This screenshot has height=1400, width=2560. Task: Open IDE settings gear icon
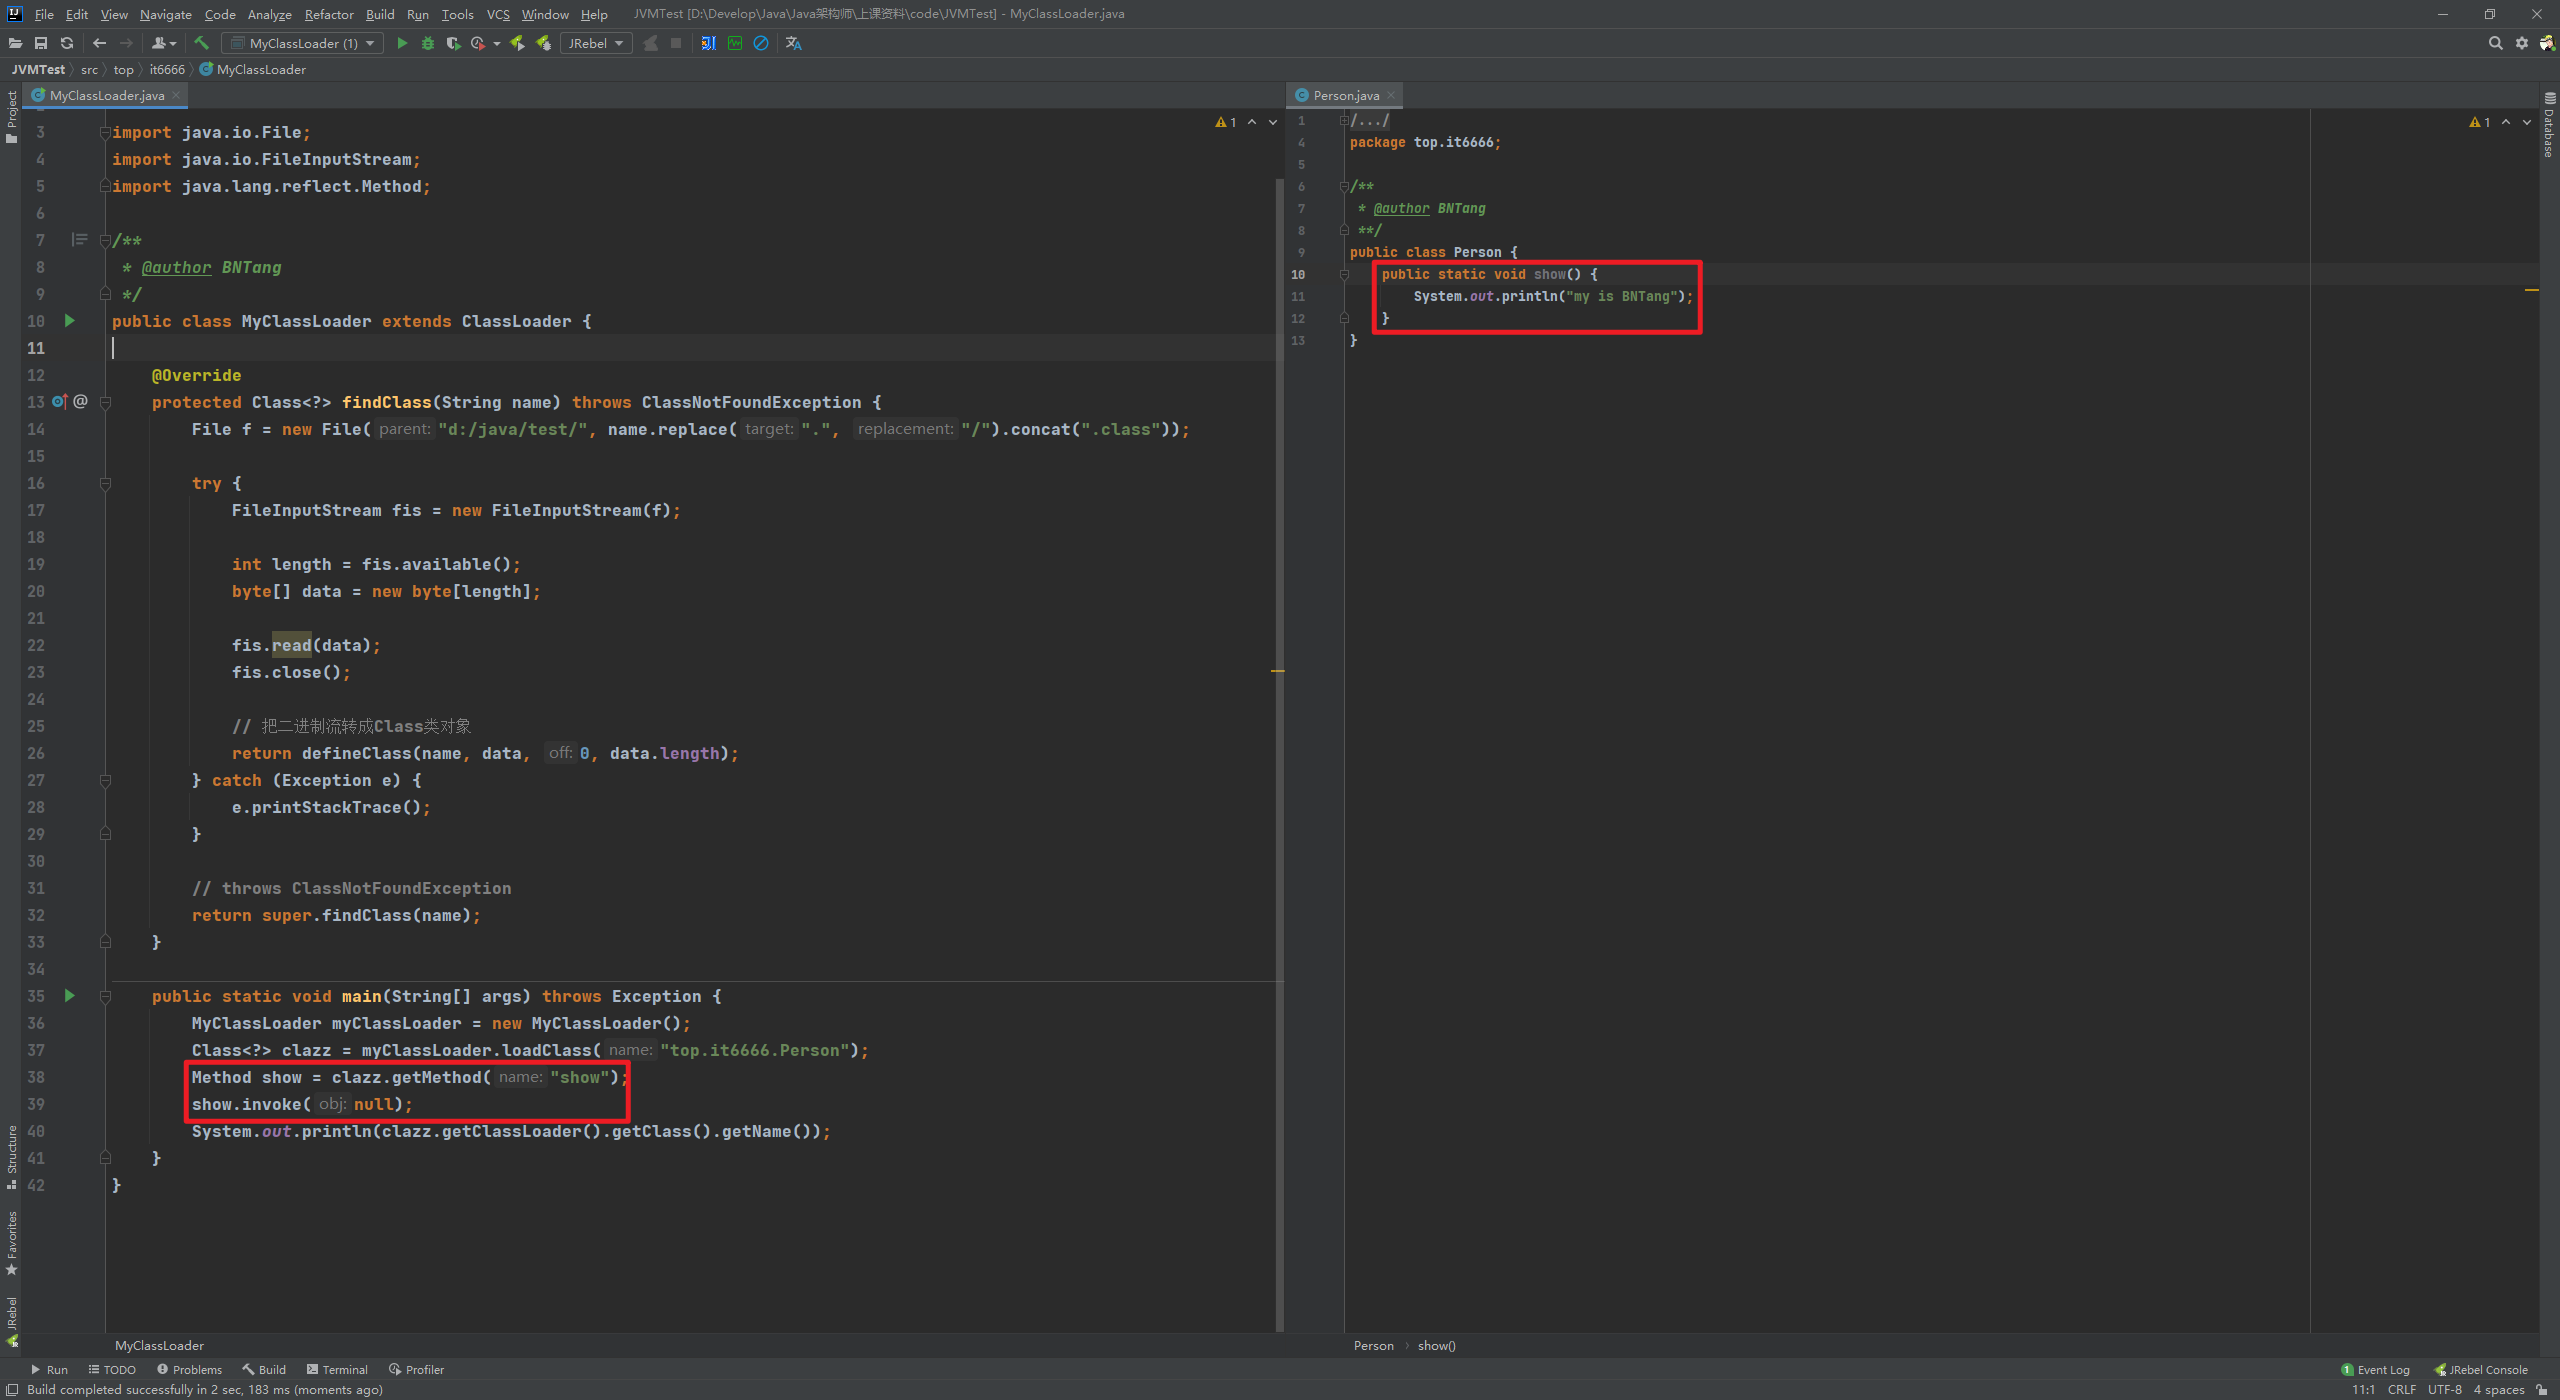pos(2522,43)
